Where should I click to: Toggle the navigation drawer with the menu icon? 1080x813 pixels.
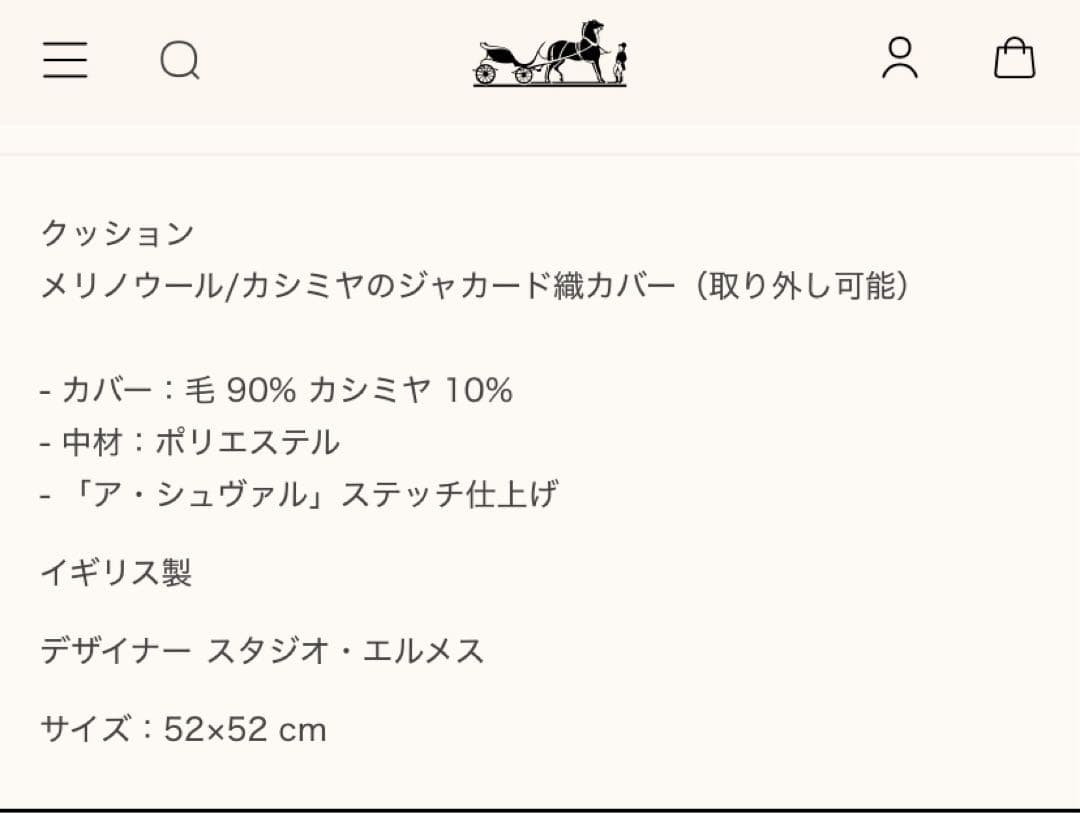pyautogui.click(x=65, y=61)
